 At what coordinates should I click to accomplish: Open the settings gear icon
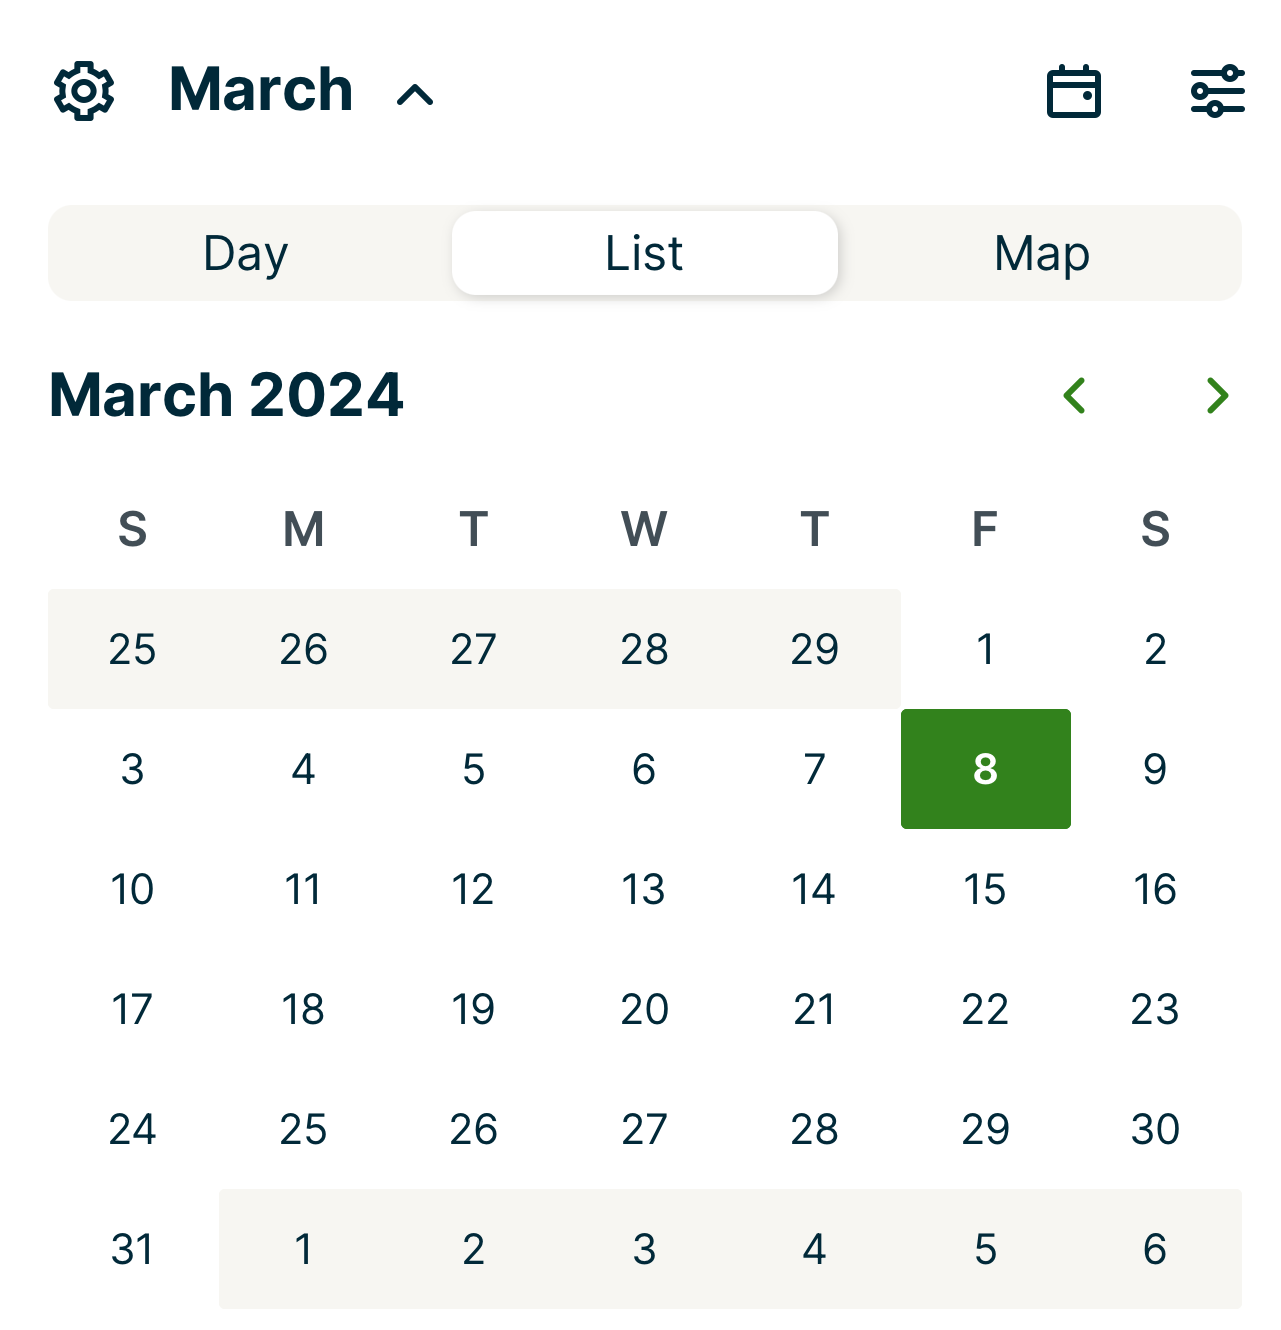click(x=85, y=91)
